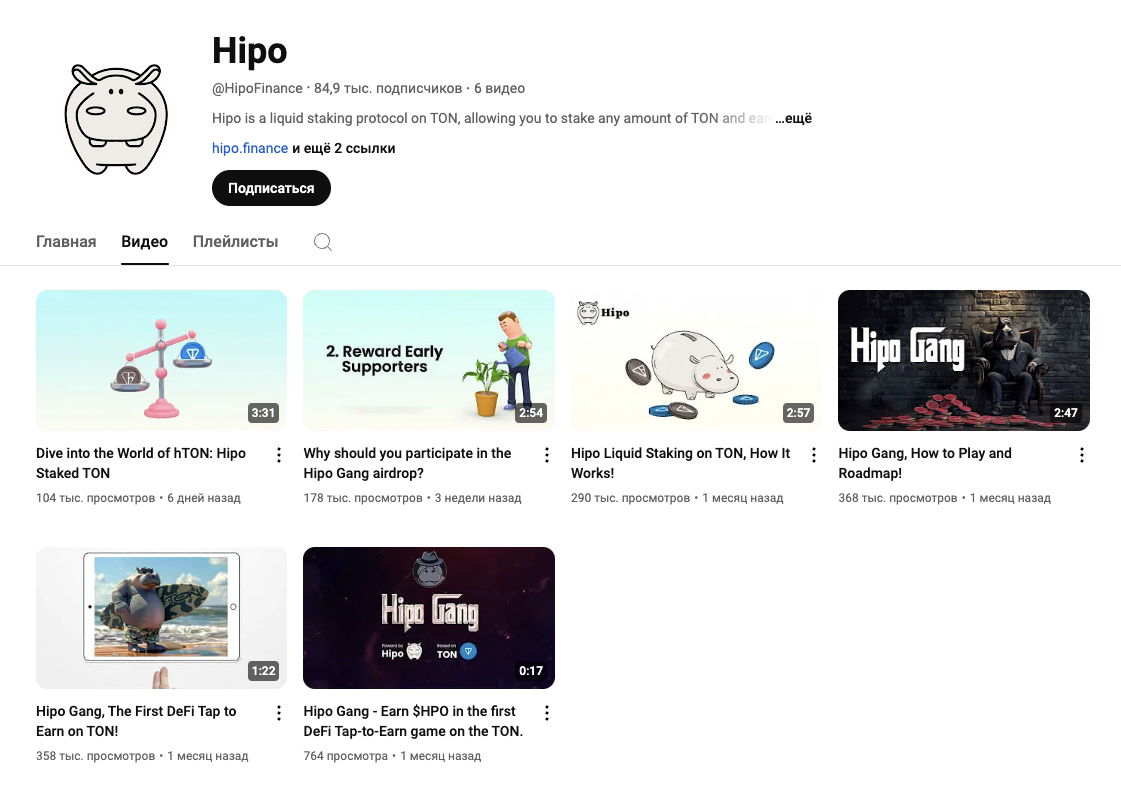Image resolution: width=1121 pixels, height=807 pixels.
Task: Open options menu for 'Dive into the World of hTON'
Action: click(279, 455)
